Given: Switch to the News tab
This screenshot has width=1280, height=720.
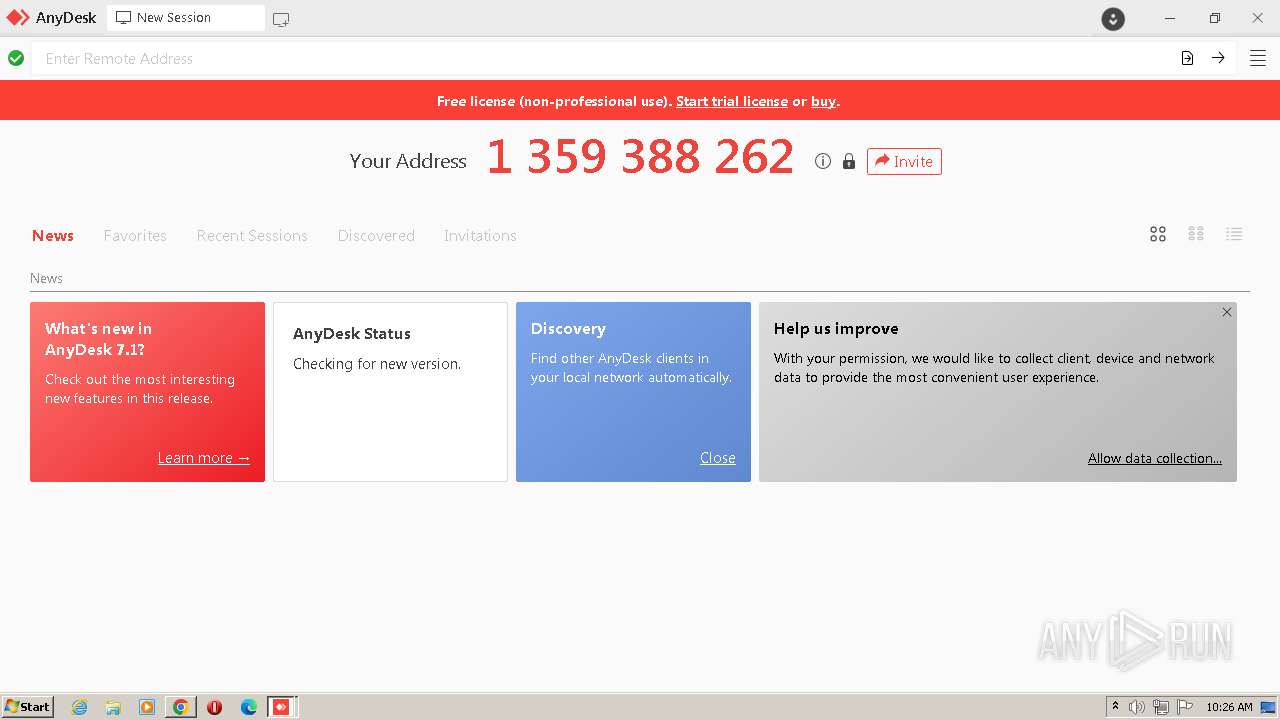Looking at the screenshot, I should (x=53, y=236).
